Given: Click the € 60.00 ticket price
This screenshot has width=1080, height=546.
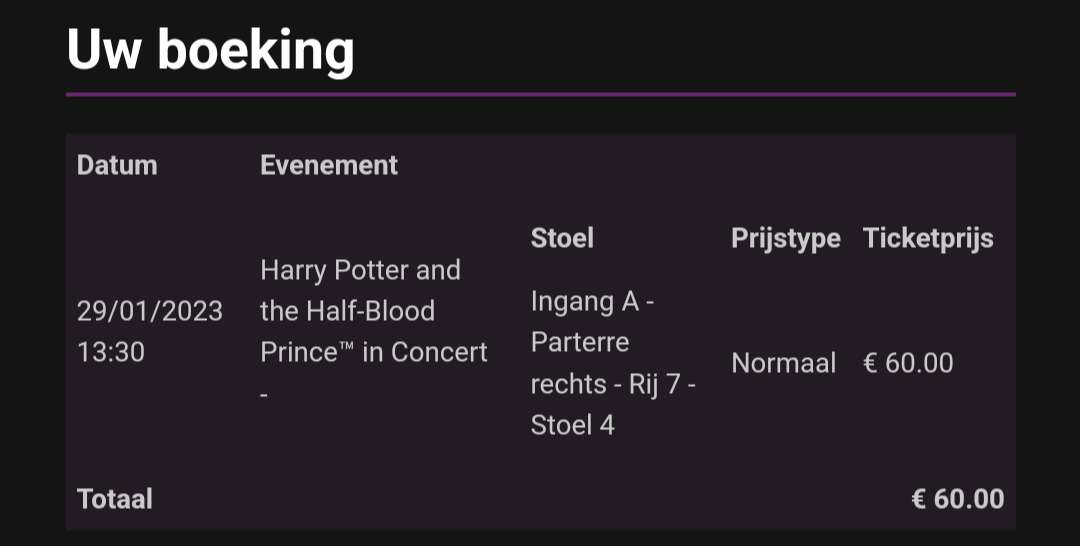Looking at the screenshot, I should 908,363.
